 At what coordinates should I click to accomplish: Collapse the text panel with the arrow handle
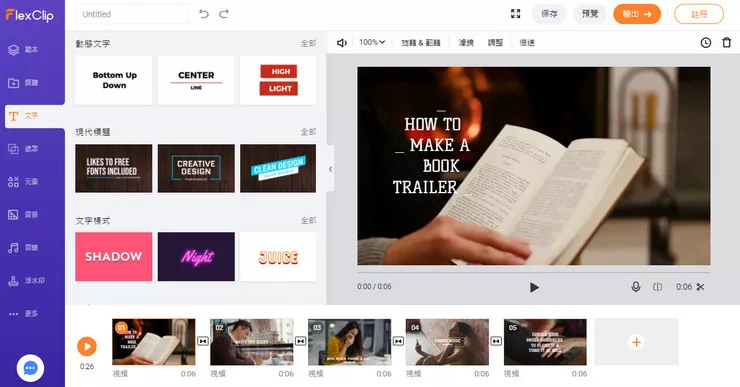[330, 168]
